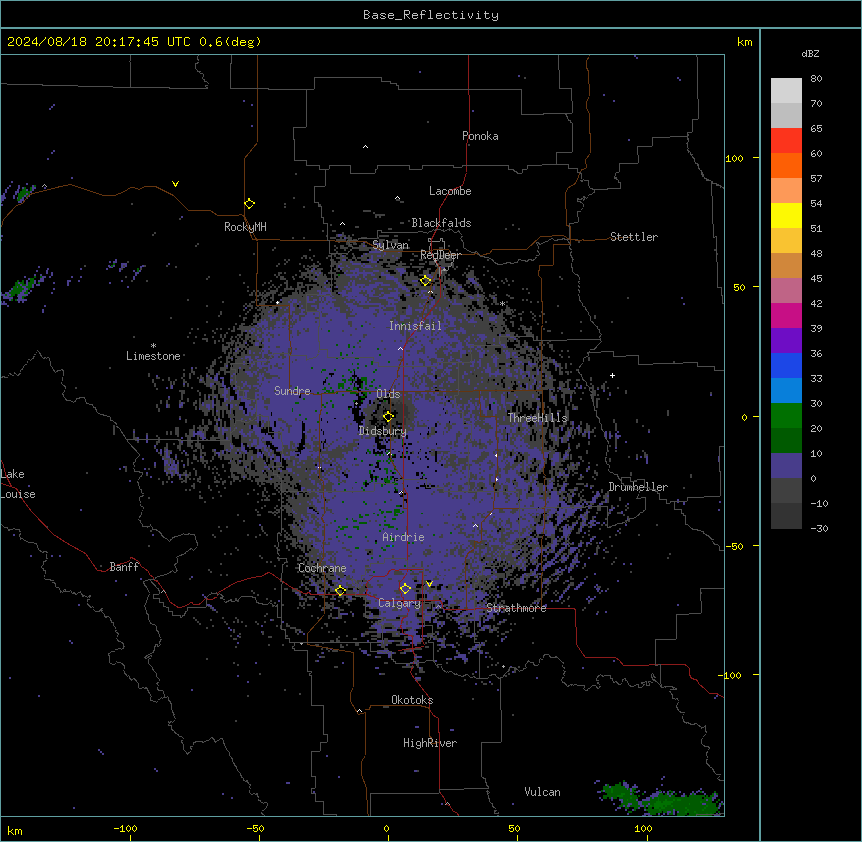Click the RedDeer city label

tap(440, 255)
